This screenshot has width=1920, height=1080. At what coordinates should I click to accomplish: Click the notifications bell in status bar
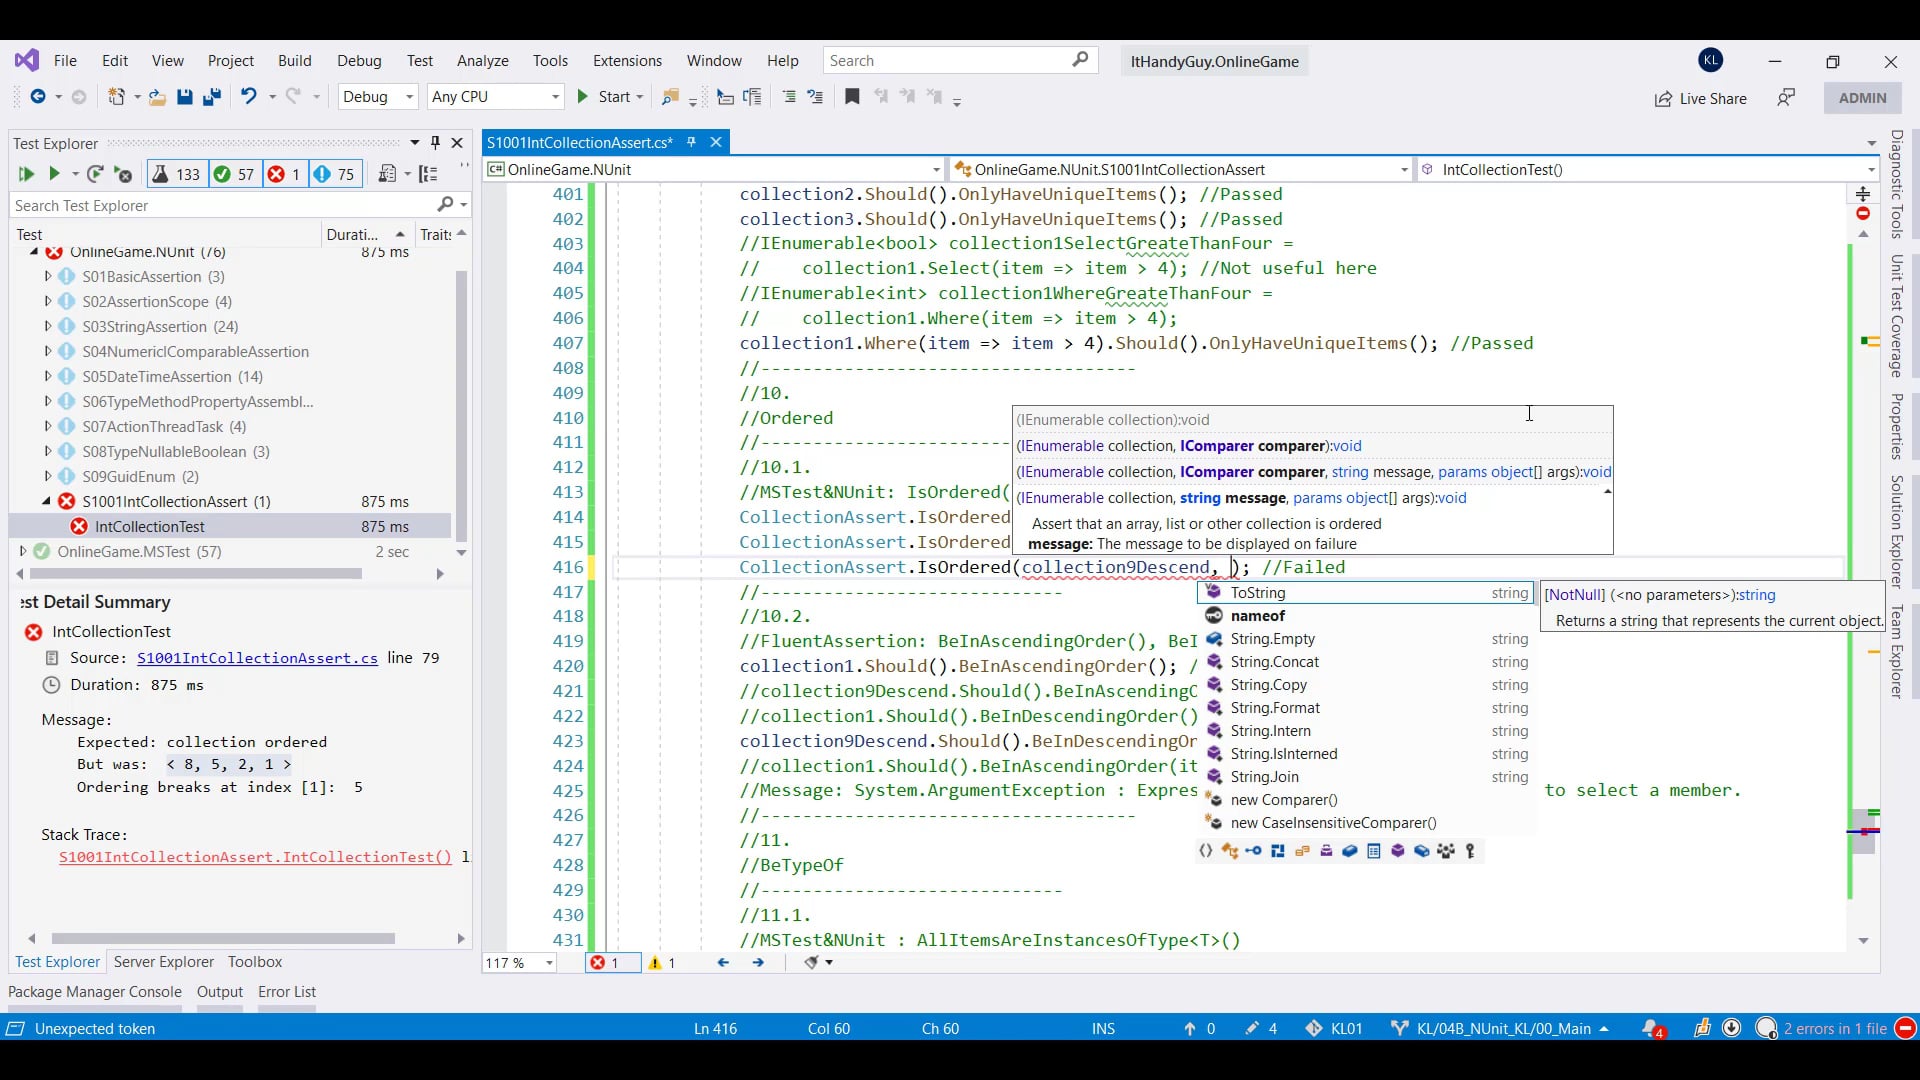click(1651, 1028)
